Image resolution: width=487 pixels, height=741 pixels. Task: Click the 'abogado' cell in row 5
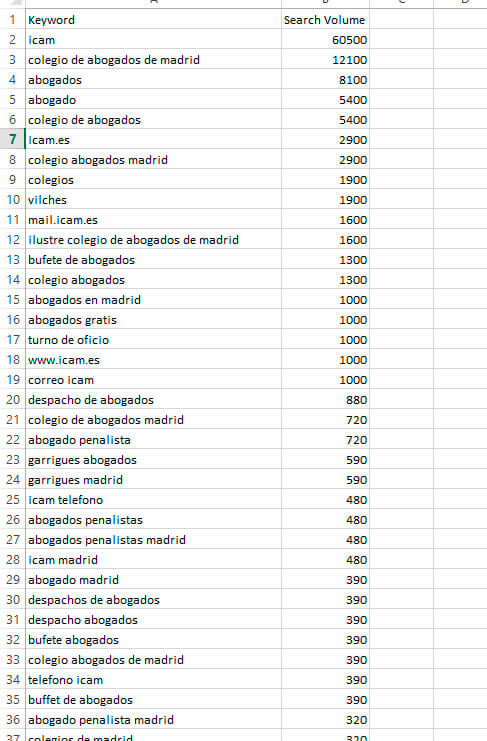pyautogui.click(x=153, y=100)
